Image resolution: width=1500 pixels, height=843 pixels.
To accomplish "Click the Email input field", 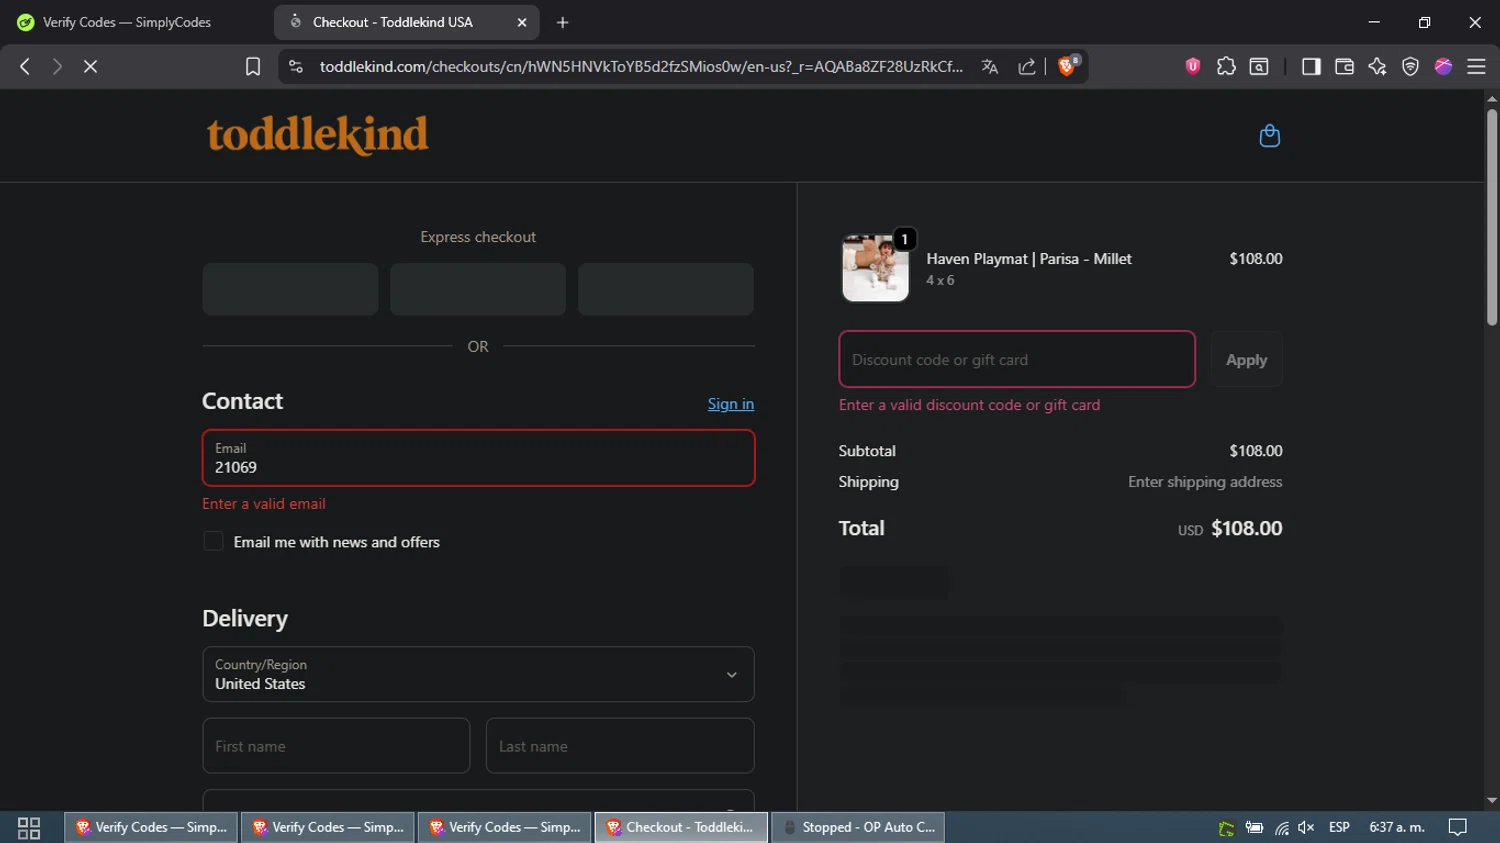I will point(478,458).
